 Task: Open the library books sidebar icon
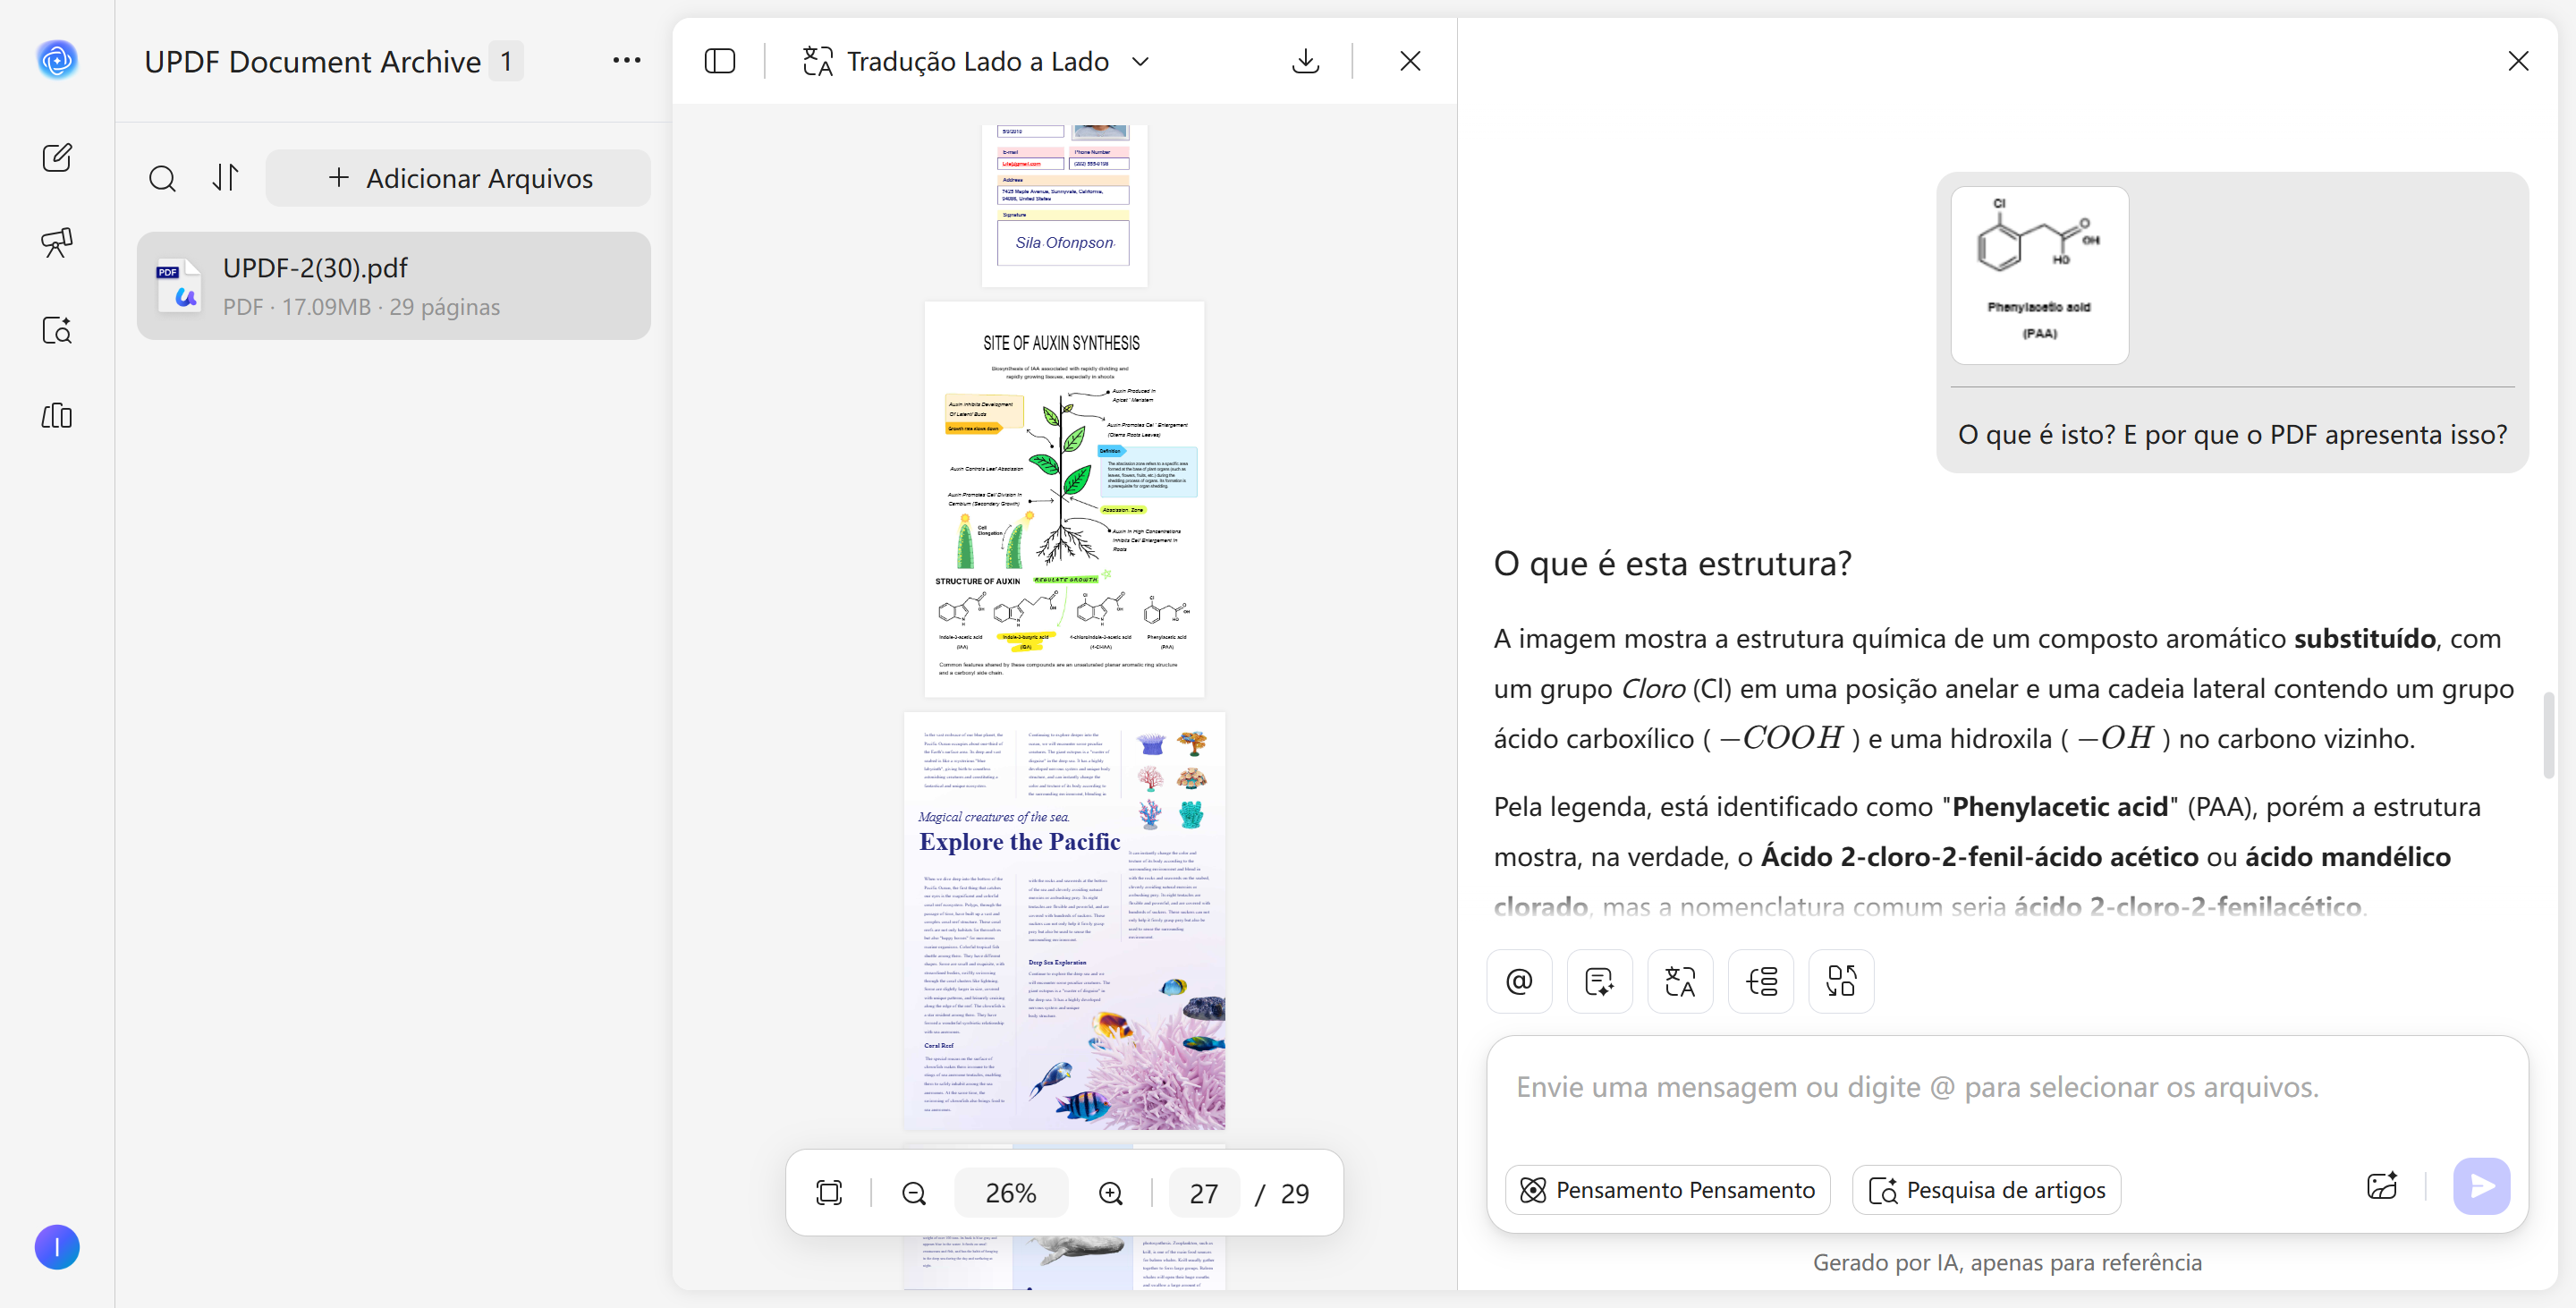click(57, 416)
